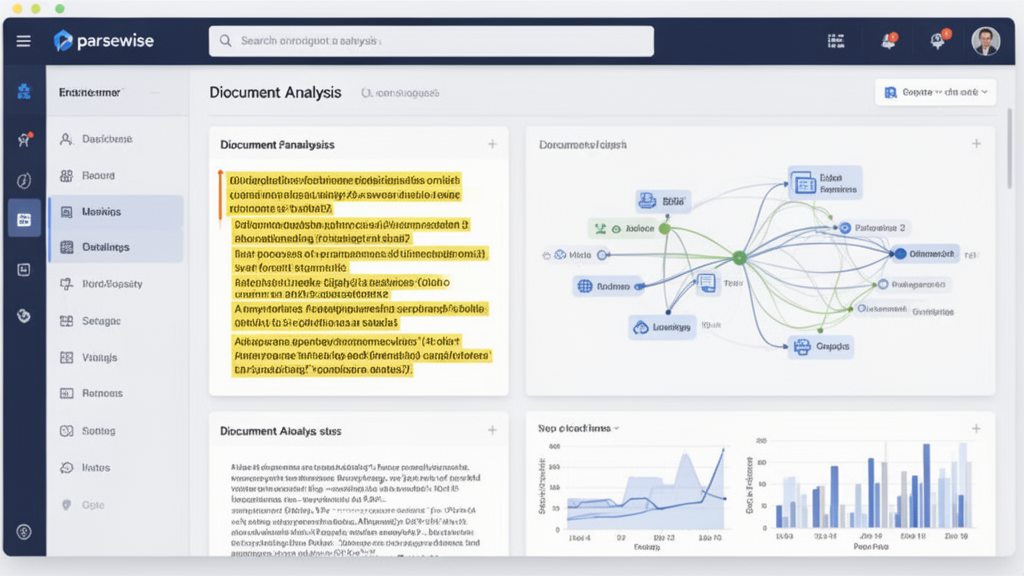Select the rail person icon with red dot
This screenshot has height=576, width=1024.
(x=24, y=139)
